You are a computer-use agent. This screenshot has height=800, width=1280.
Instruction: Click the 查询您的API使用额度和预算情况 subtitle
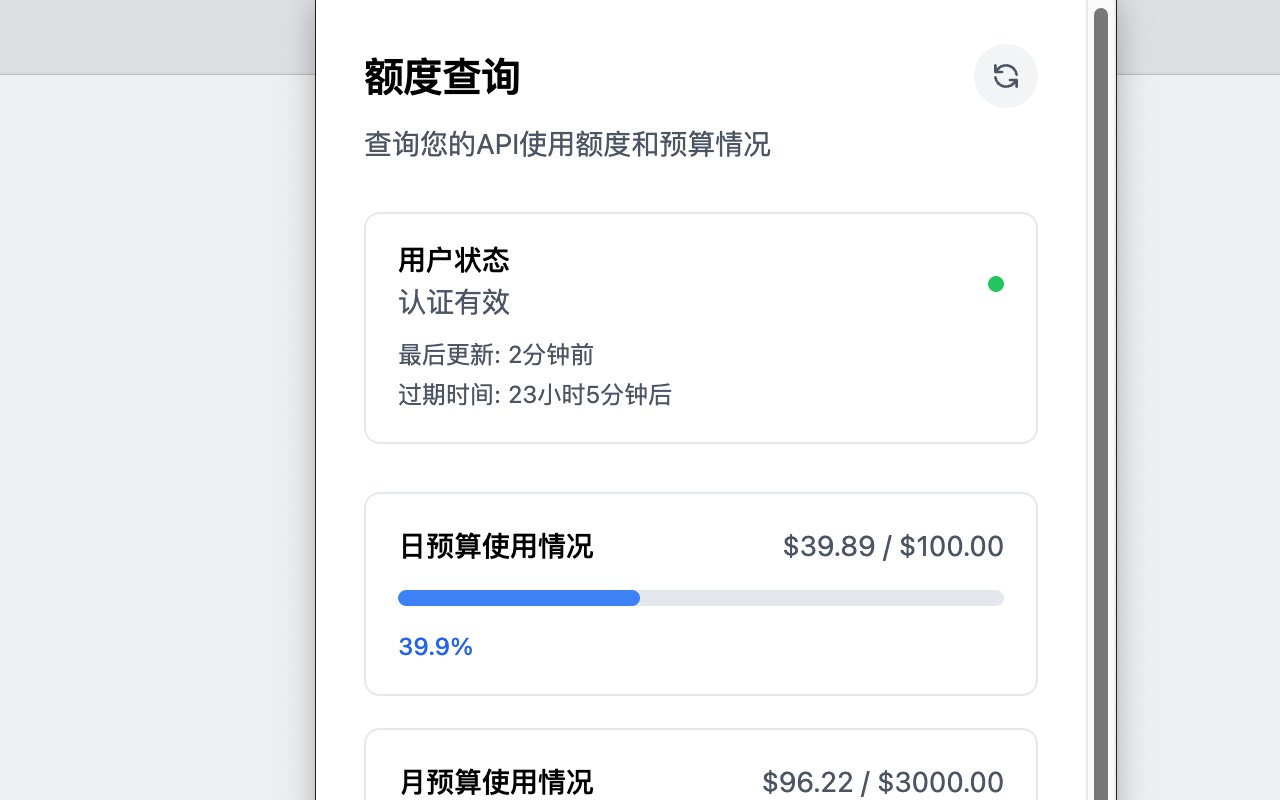(x=567, y=145)
